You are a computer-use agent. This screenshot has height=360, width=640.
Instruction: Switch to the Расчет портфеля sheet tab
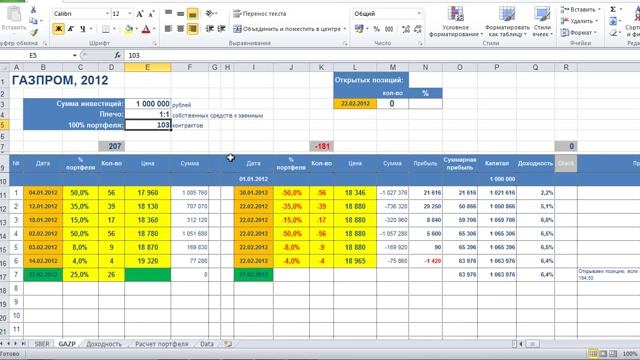162,344
